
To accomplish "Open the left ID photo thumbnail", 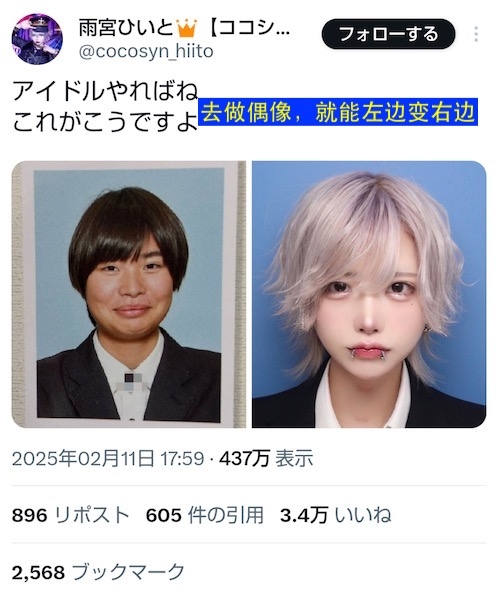I will tap(129, 294).
